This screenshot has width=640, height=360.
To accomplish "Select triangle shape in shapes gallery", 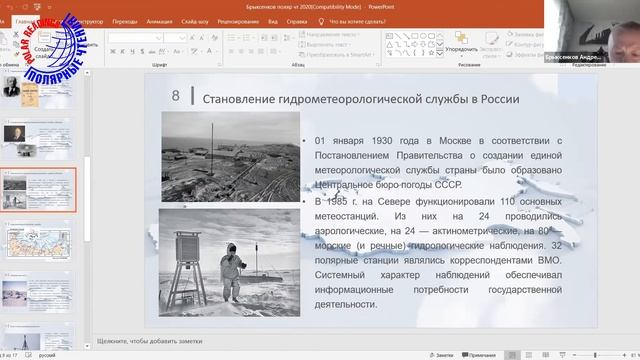I will pos(389,44).
